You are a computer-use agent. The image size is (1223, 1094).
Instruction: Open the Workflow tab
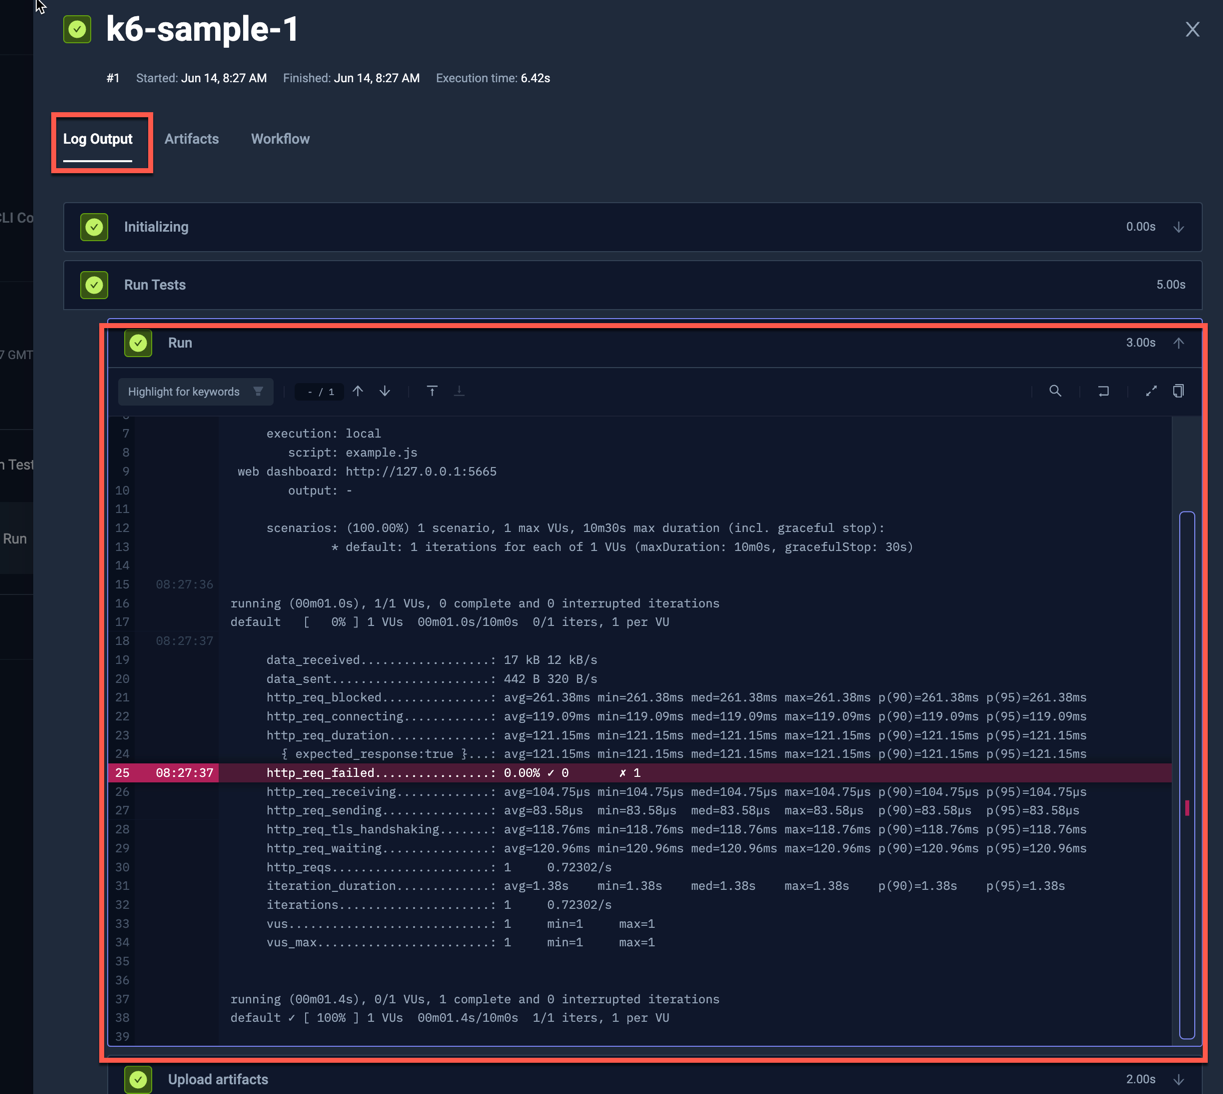[x=280, y=139]
